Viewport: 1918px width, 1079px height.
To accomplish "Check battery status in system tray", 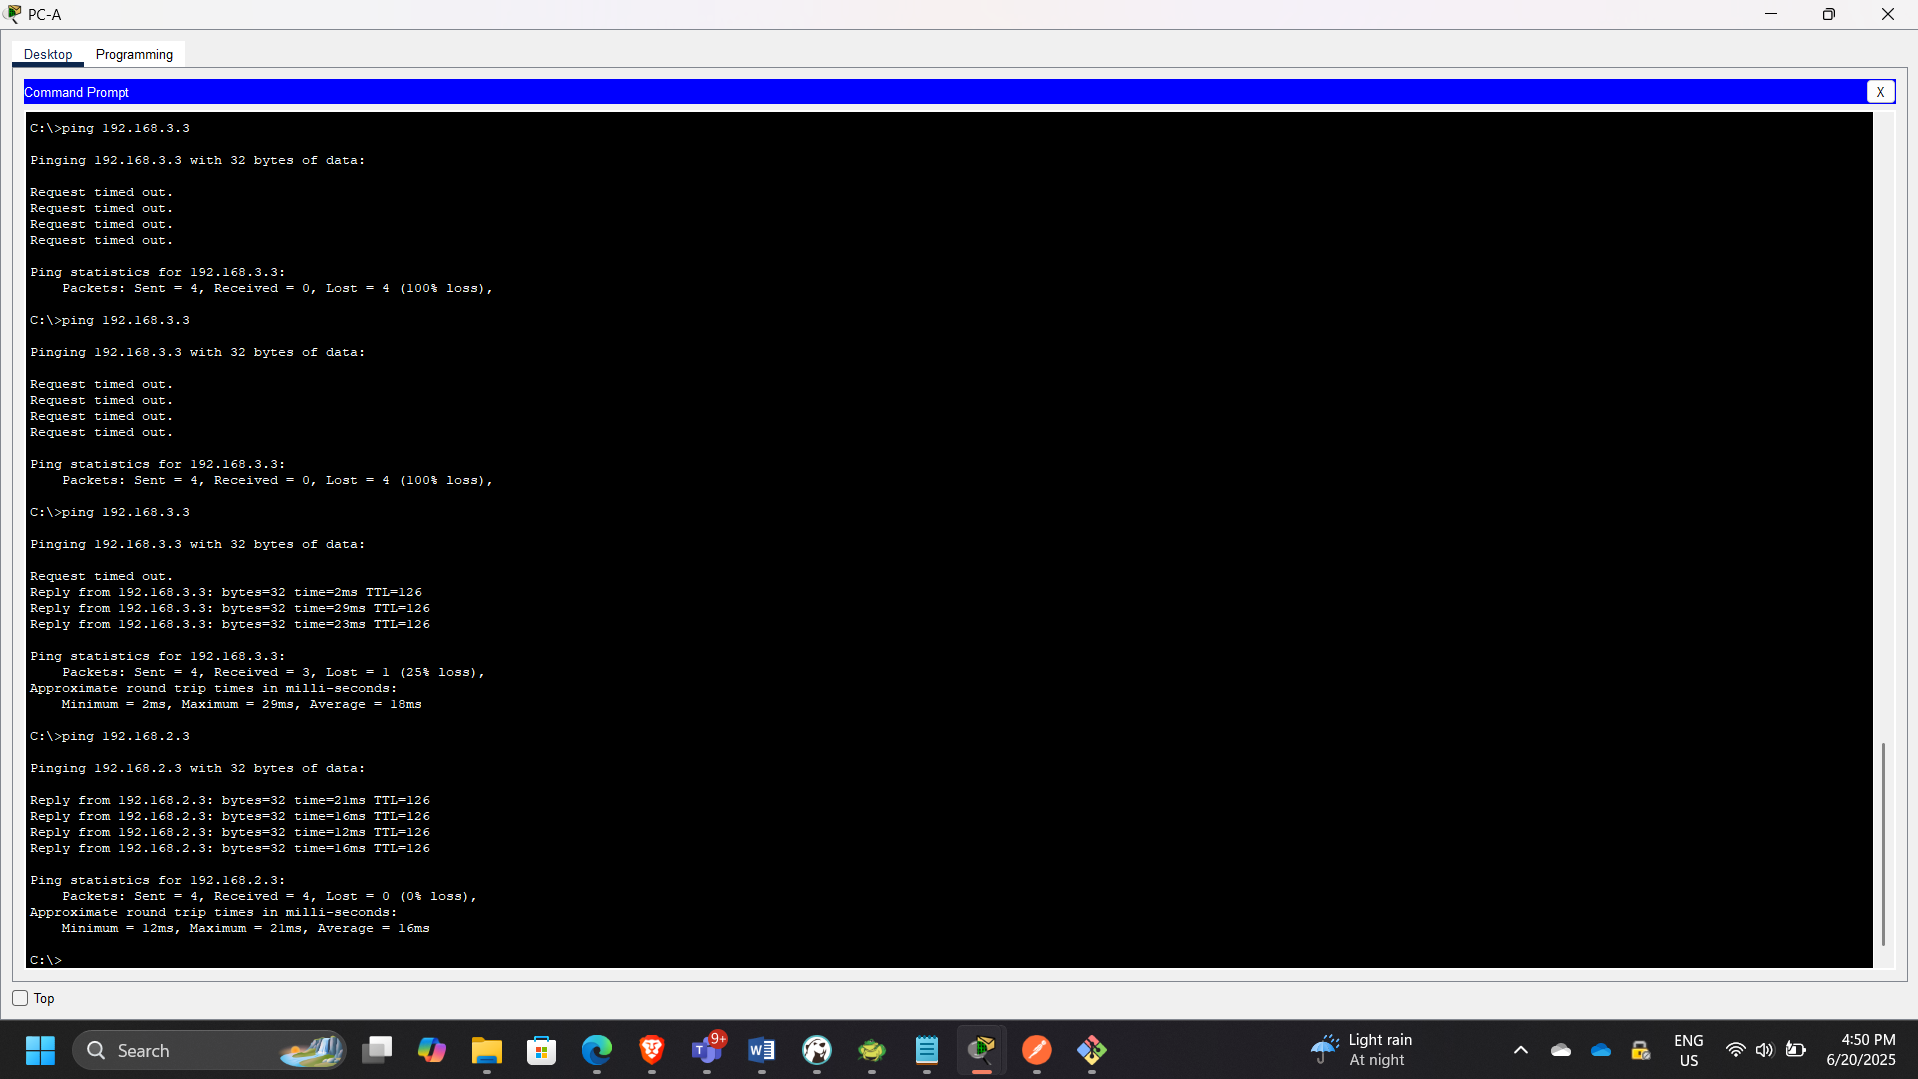I will 1797,1050.
